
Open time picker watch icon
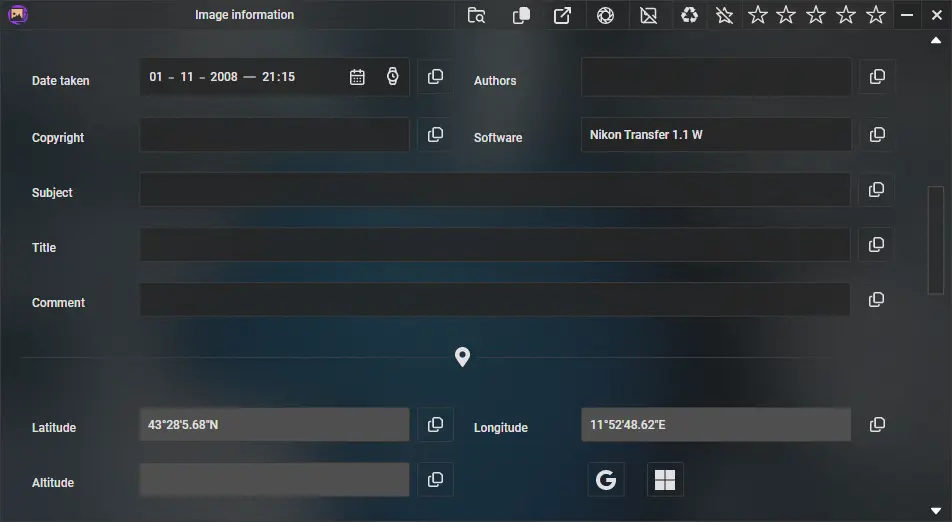pos(393,77)
